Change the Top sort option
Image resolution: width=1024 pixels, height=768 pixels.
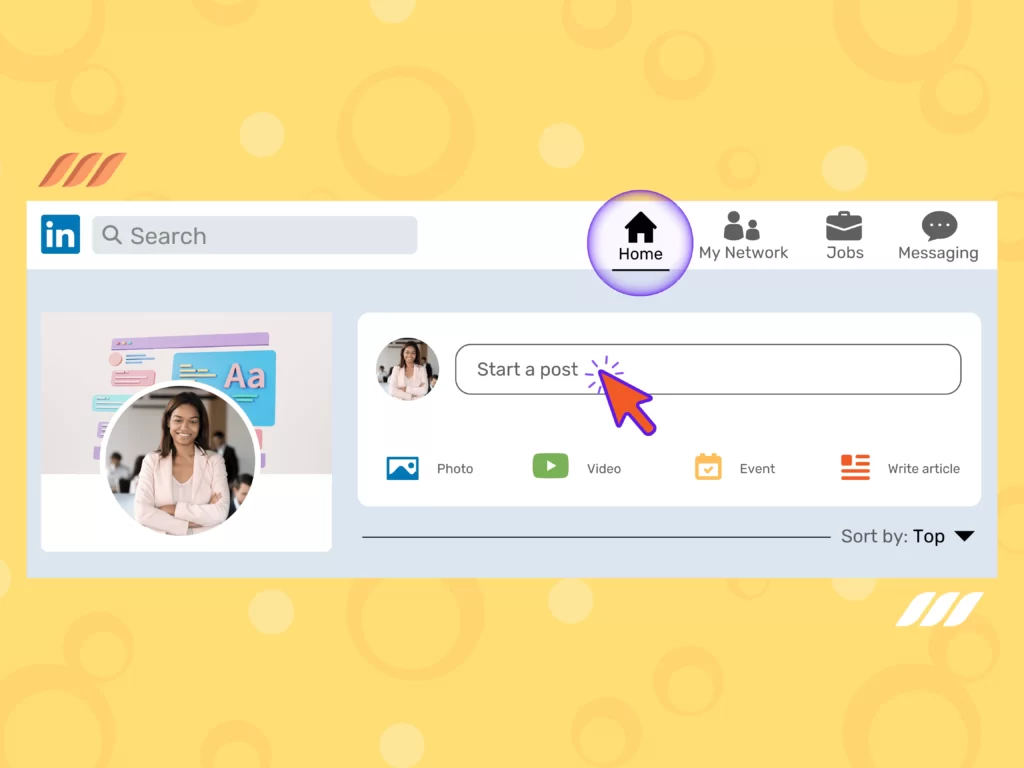930,536
